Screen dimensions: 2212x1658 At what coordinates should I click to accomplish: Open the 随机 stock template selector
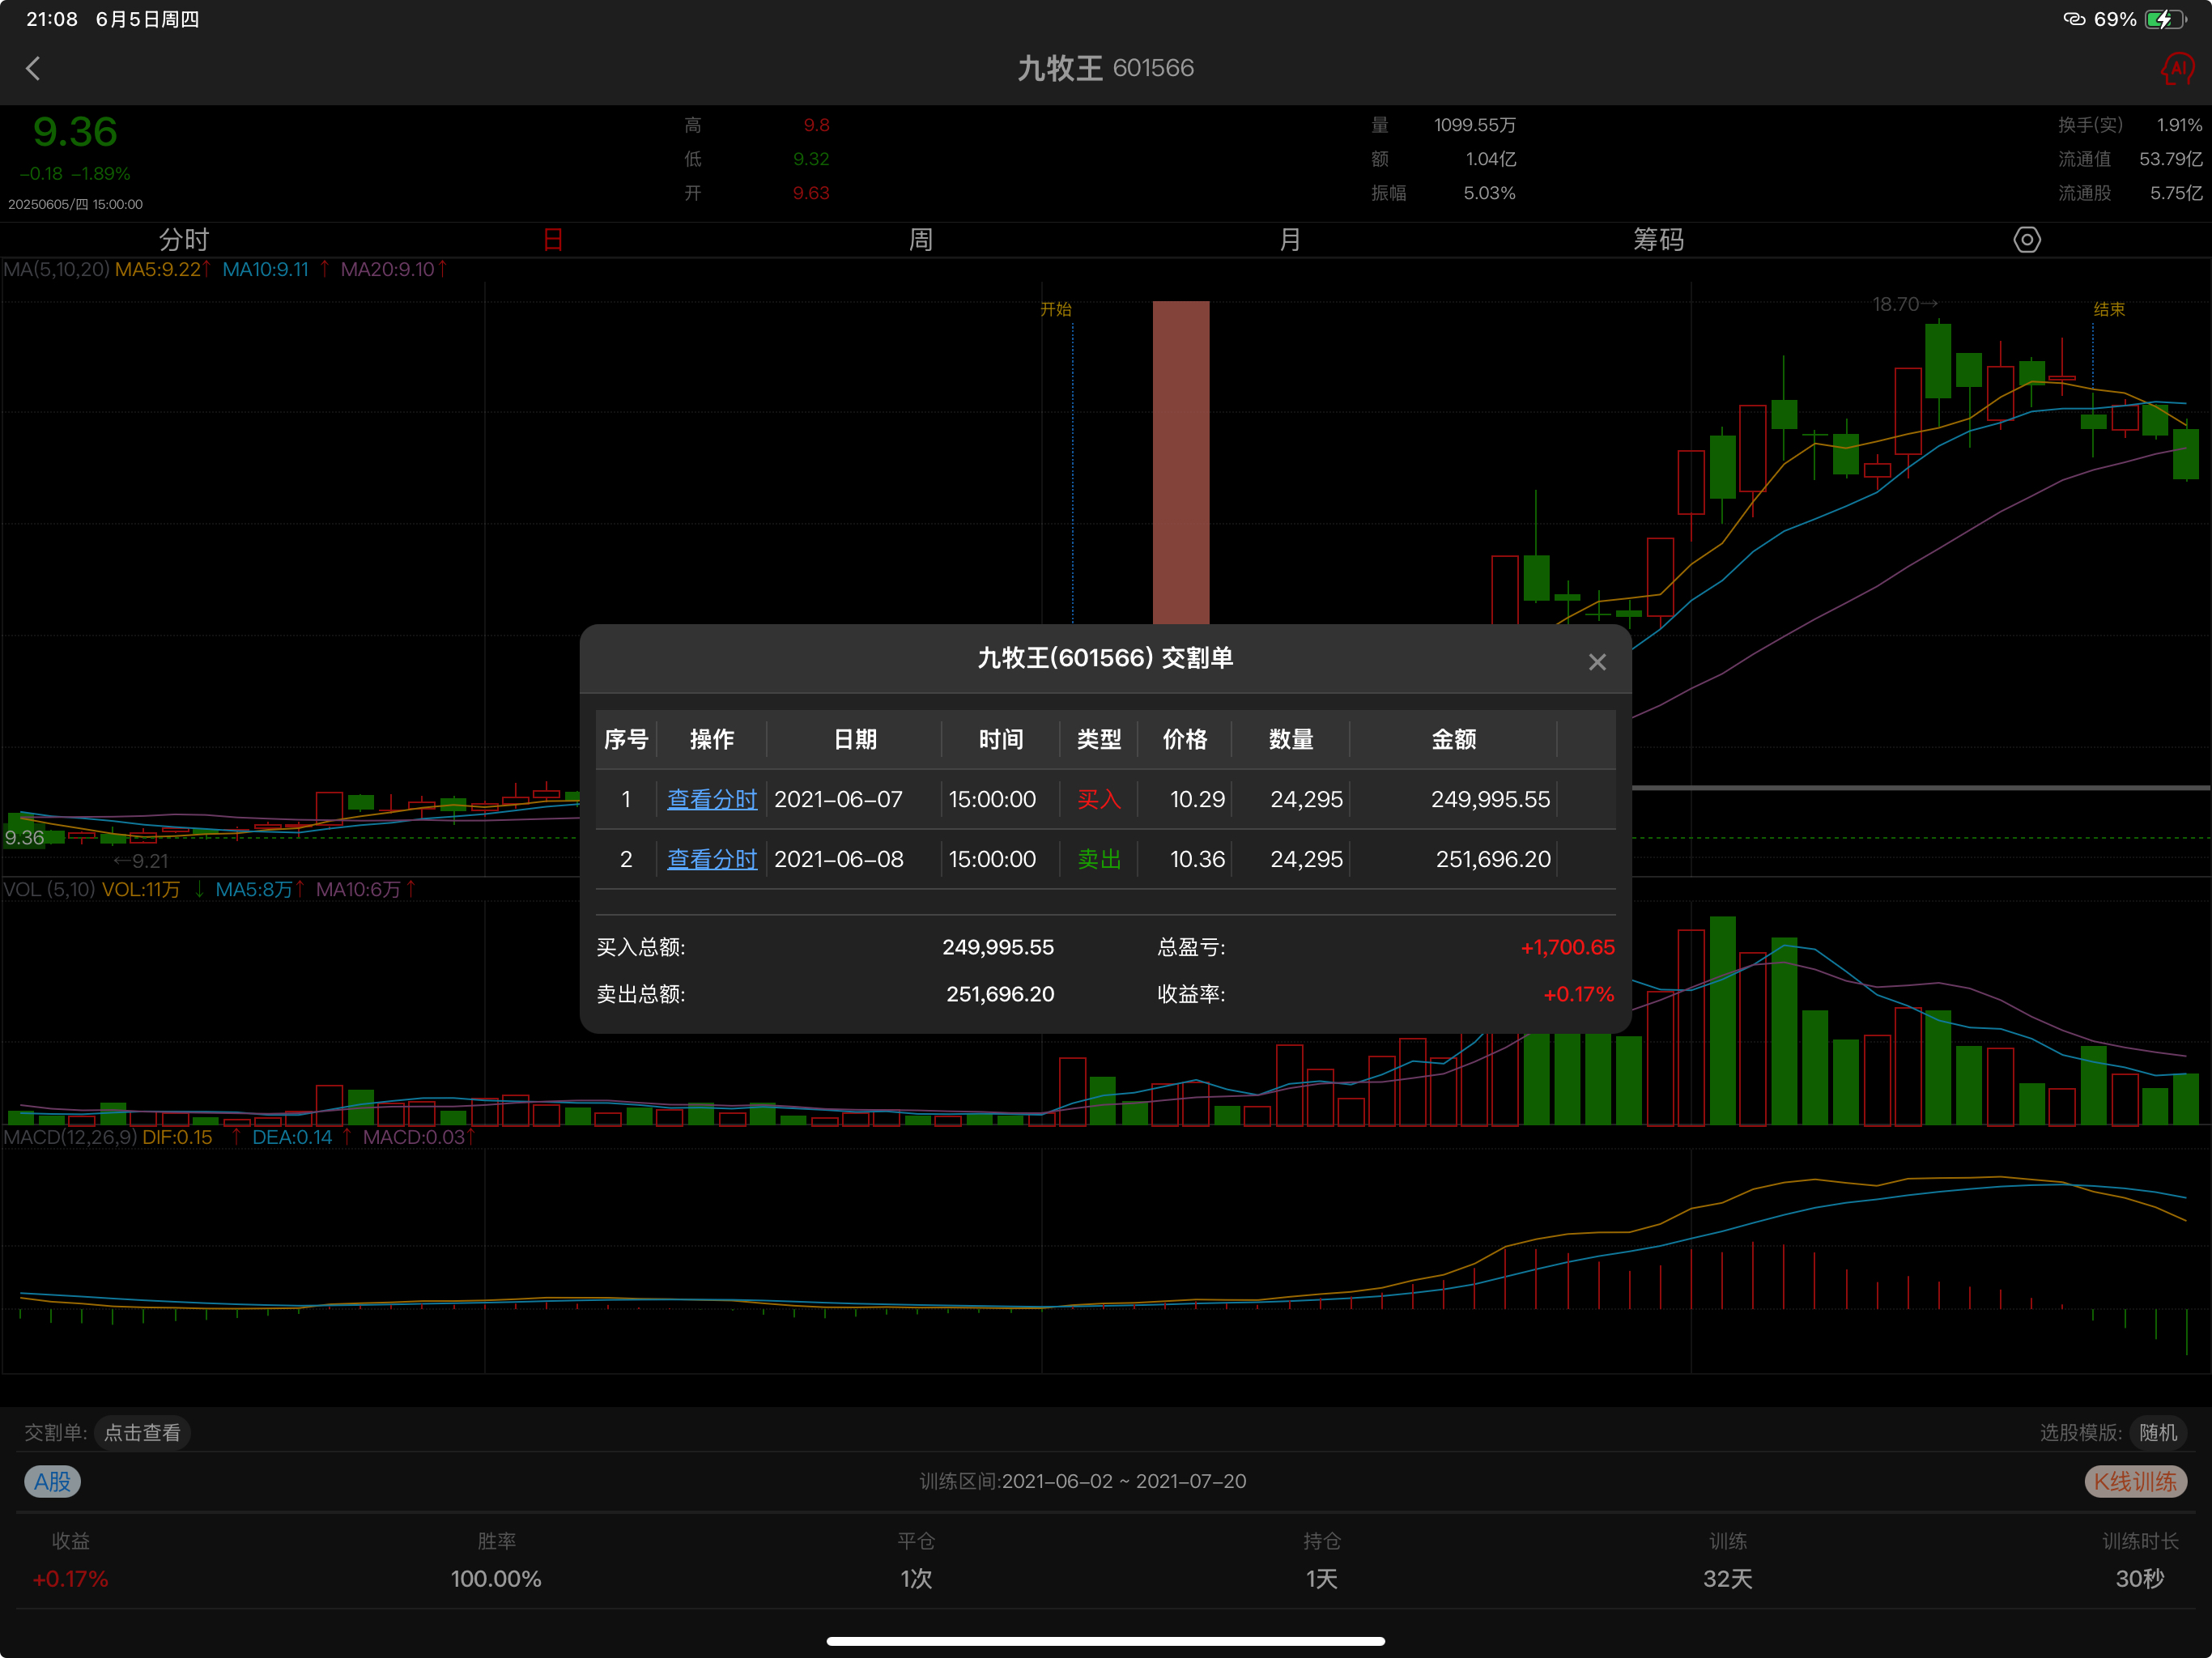point(2158,1433)
